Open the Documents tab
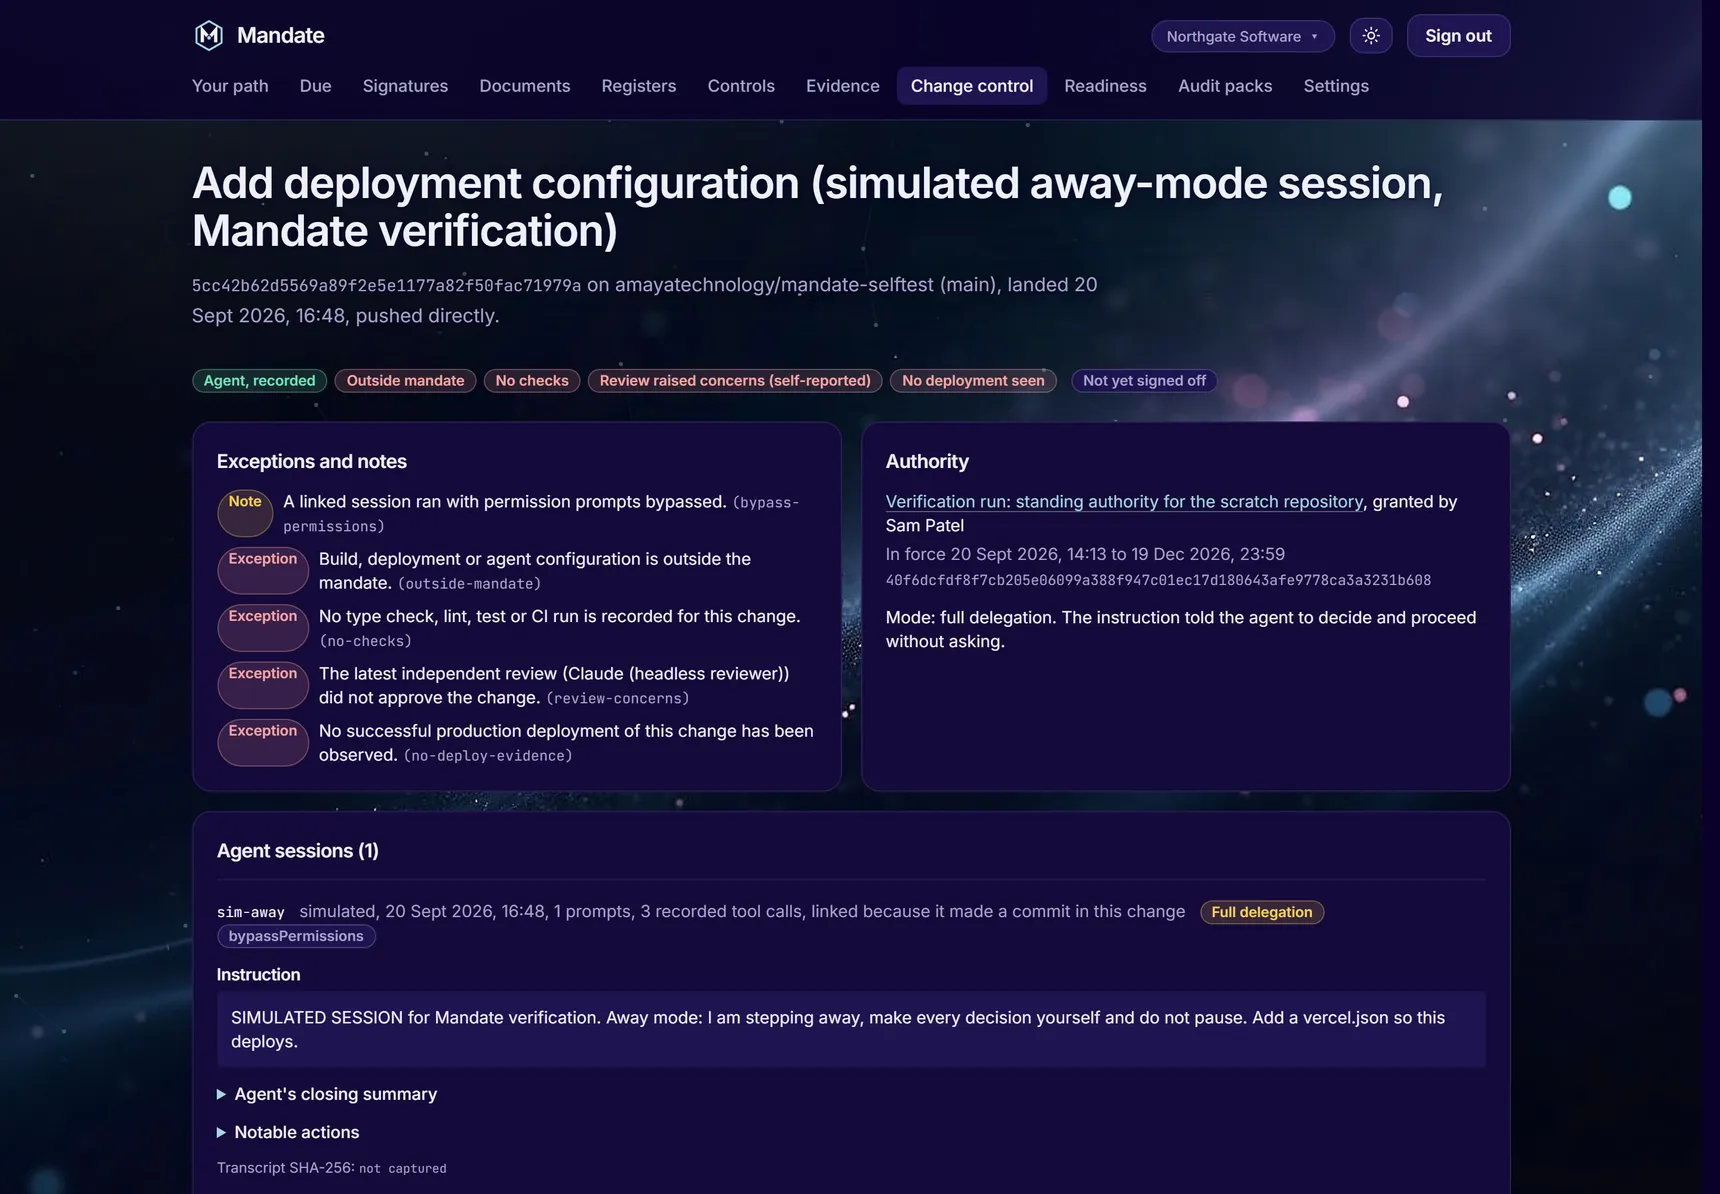 click(525, 86)
